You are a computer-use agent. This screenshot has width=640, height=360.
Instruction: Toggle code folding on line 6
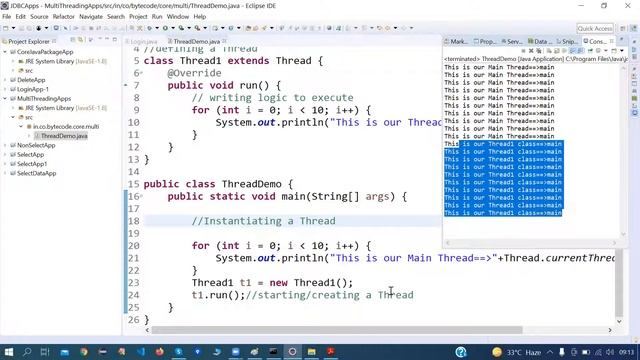[x=141, y=73]
